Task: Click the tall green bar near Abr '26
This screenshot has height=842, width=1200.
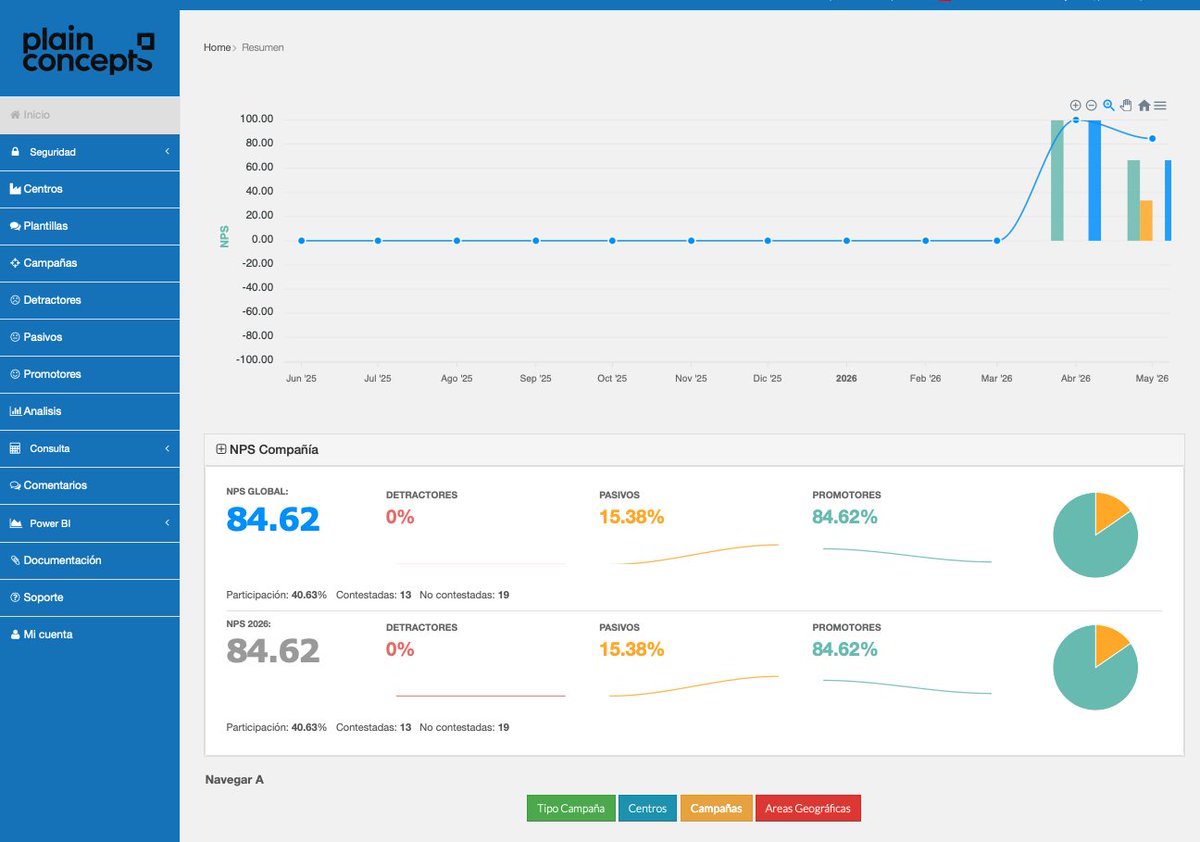Action: pyautogui.click(x=1057, y=180)
